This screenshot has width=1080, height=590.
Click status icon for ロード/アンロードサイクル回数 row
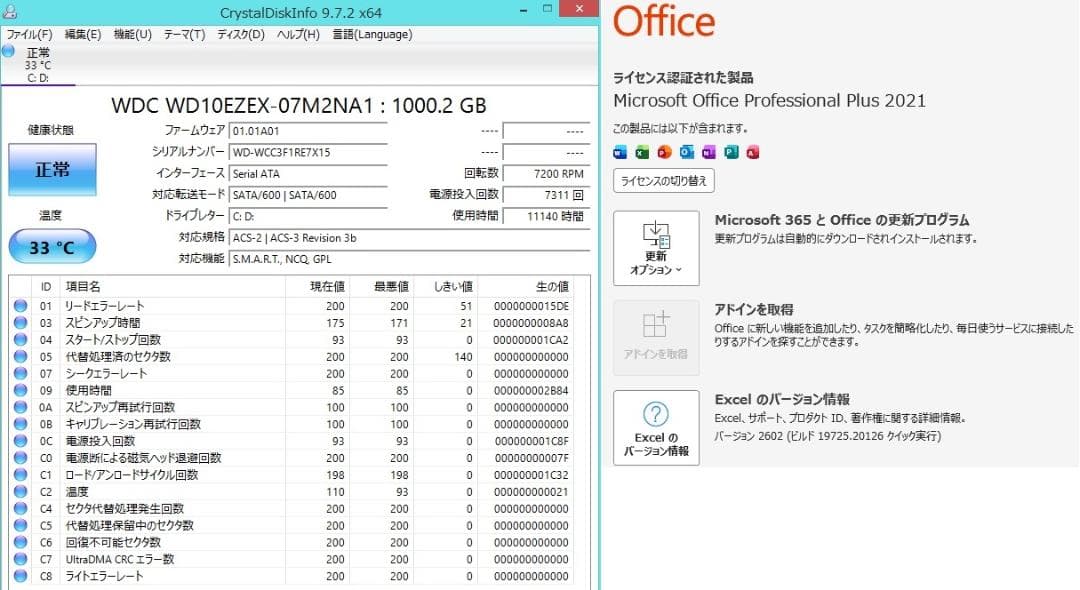21,474
